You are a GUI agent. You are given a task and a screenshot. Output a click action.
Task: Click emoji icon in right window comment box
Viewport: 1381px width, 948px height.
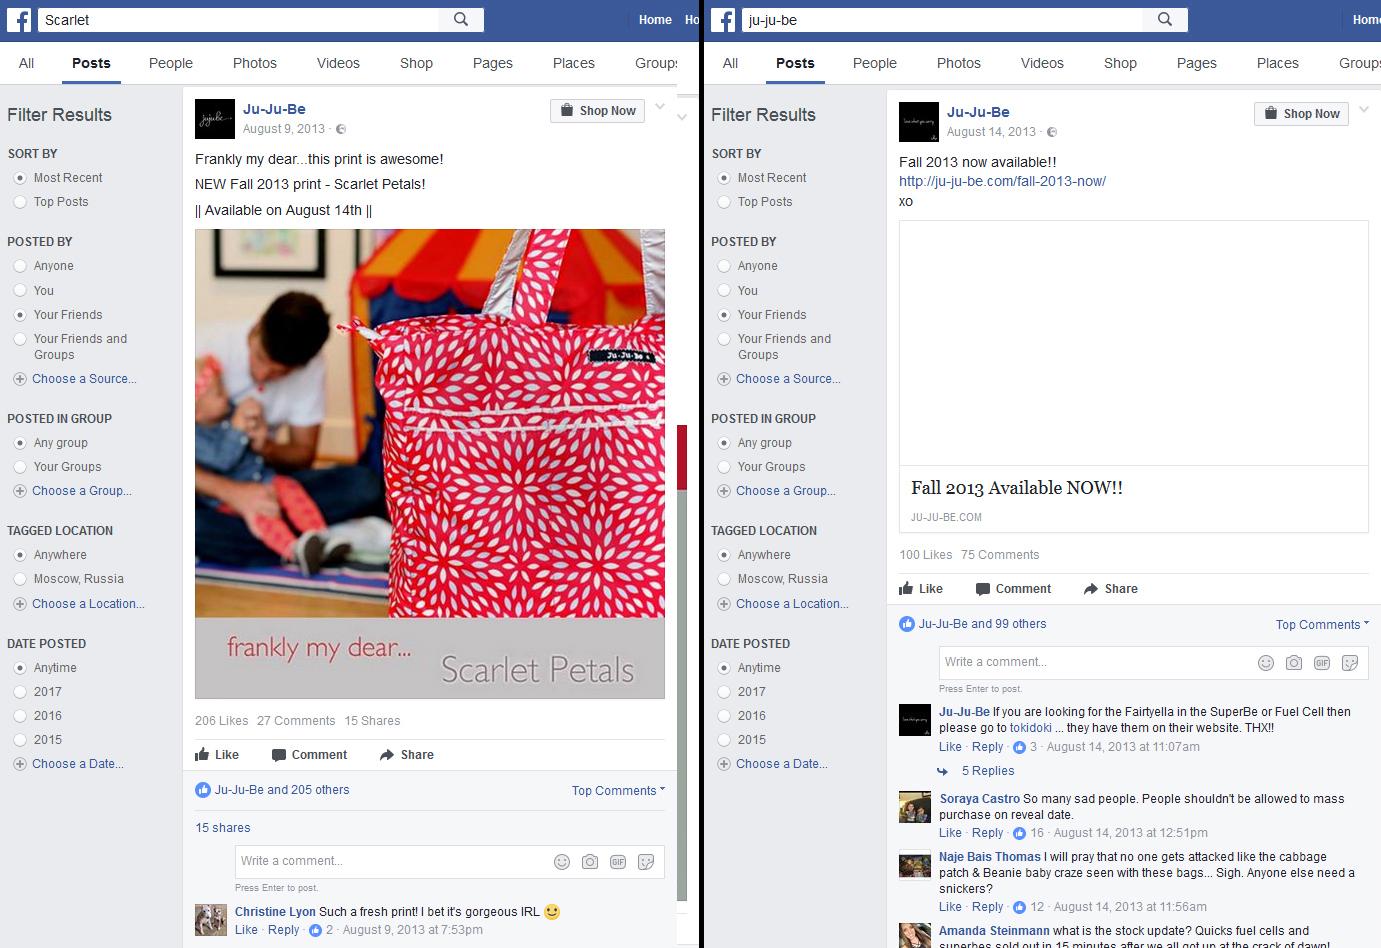pos(1266,663)
